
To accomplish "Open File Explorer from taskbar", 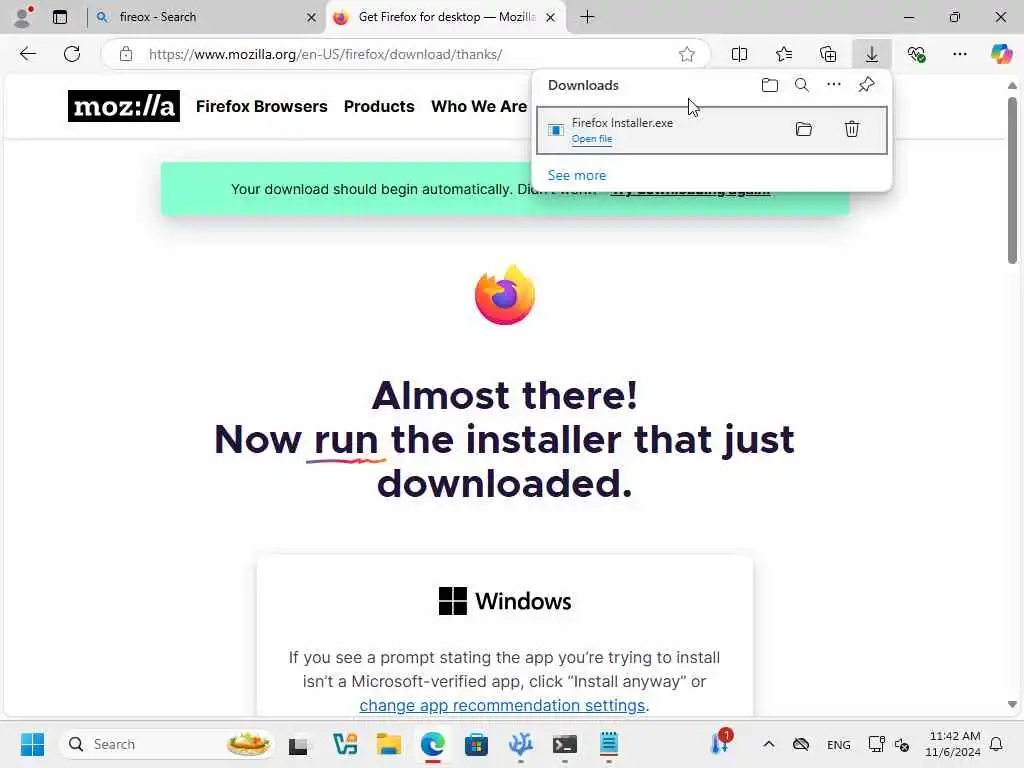I will [x=389, y=744].
